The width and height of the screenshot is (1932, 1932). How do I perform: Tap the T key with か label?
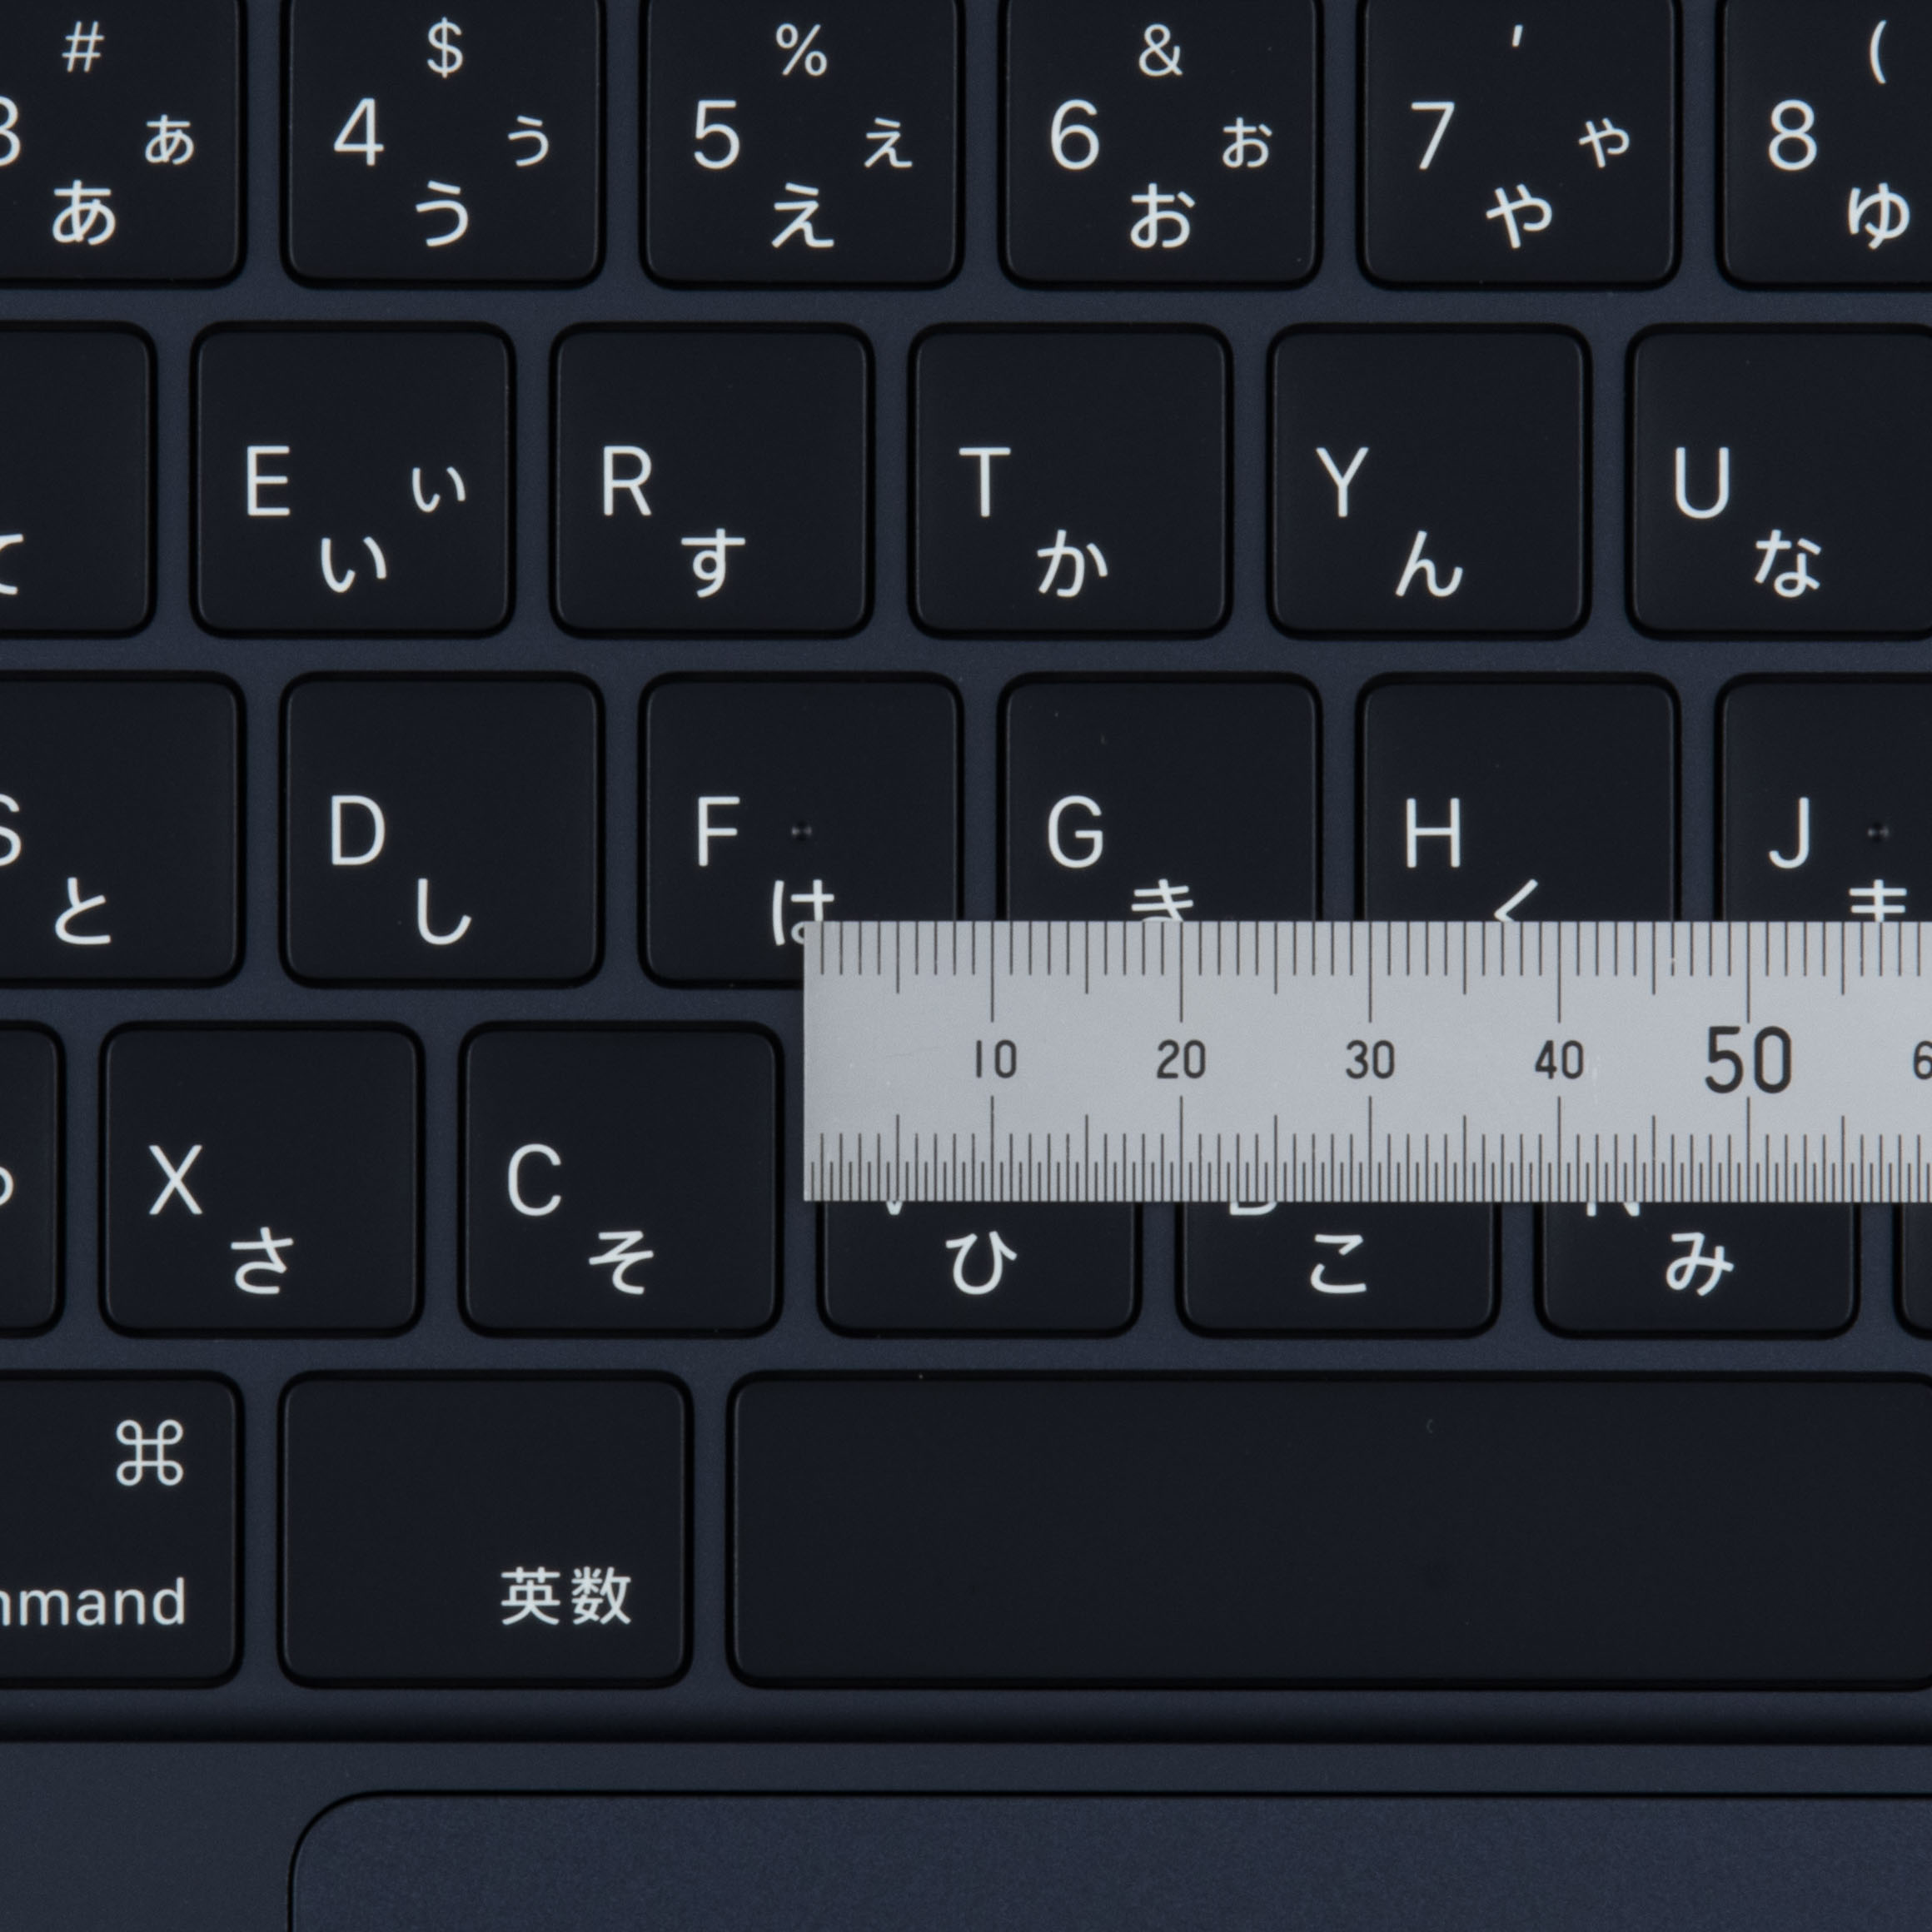[x=1070, y=482]
